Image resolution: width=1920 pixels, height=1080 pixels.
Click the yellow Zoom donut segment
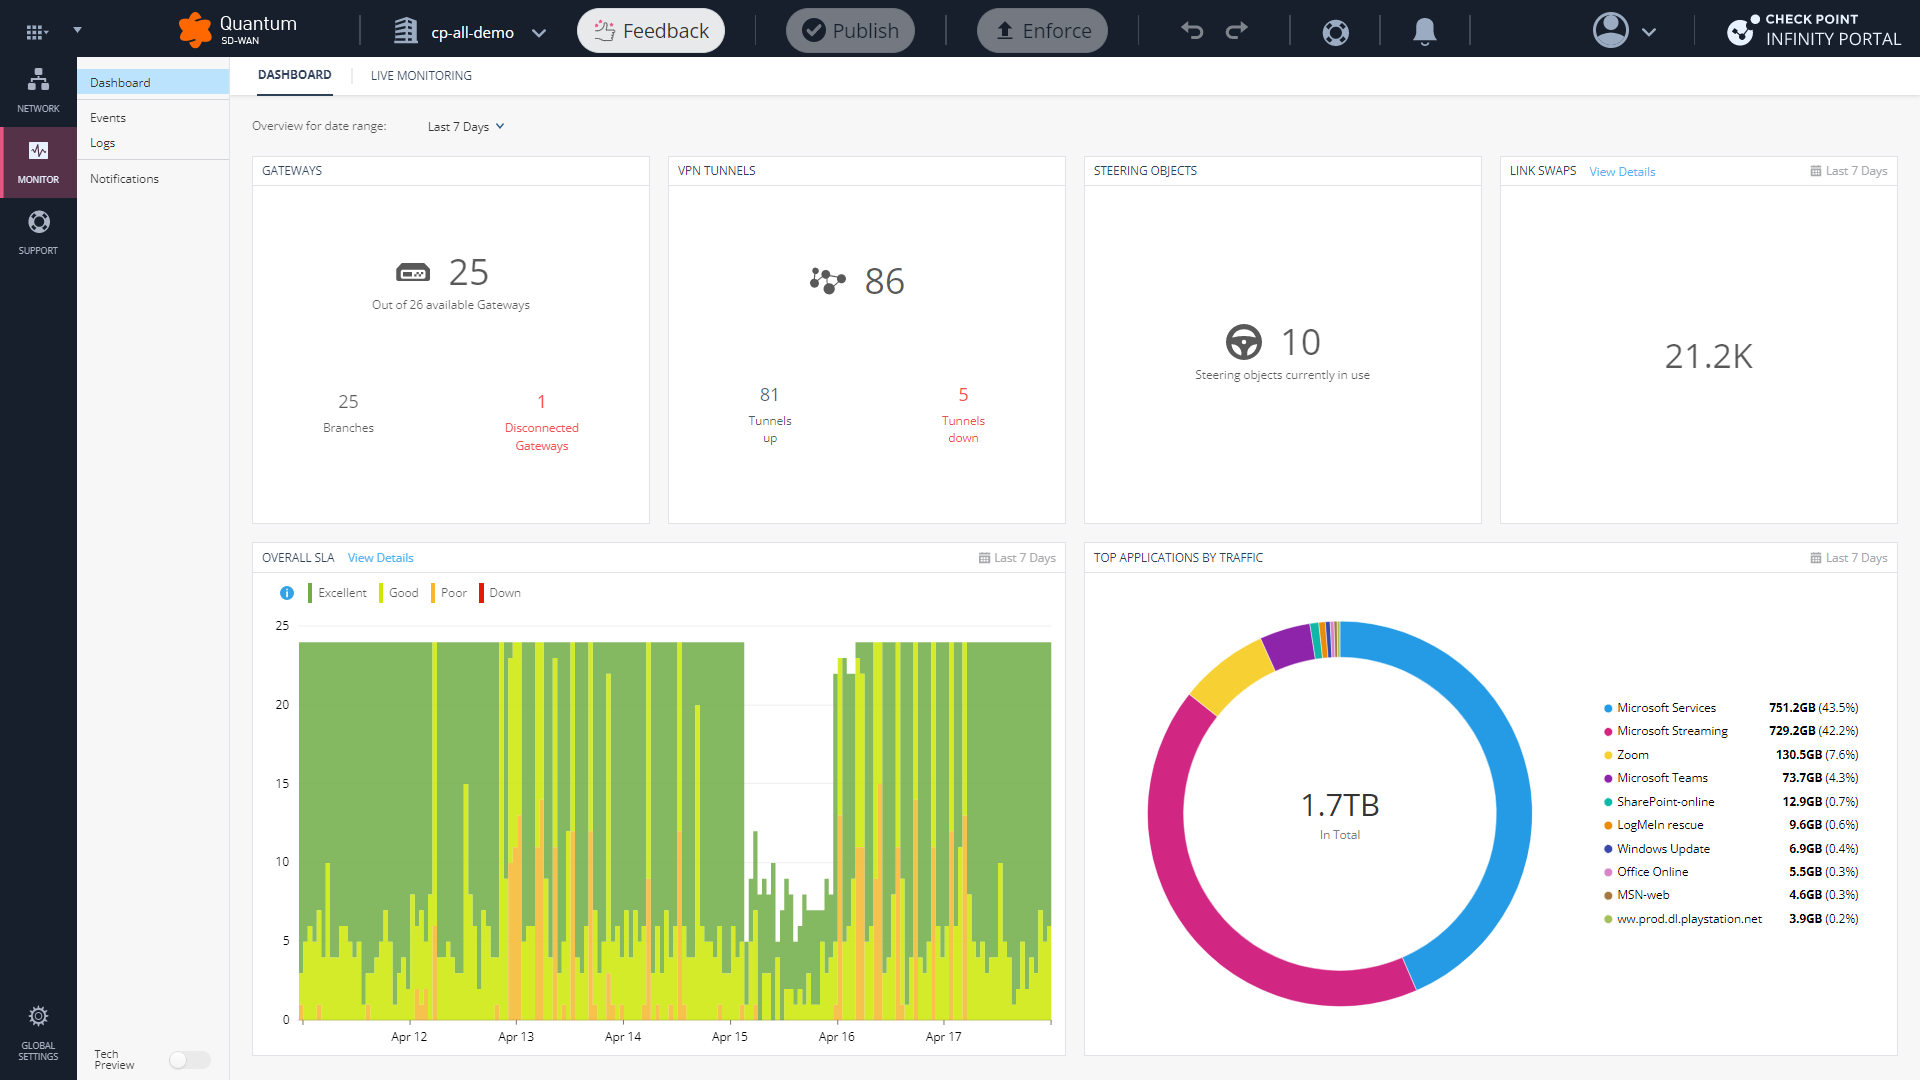click(1232, 677)
